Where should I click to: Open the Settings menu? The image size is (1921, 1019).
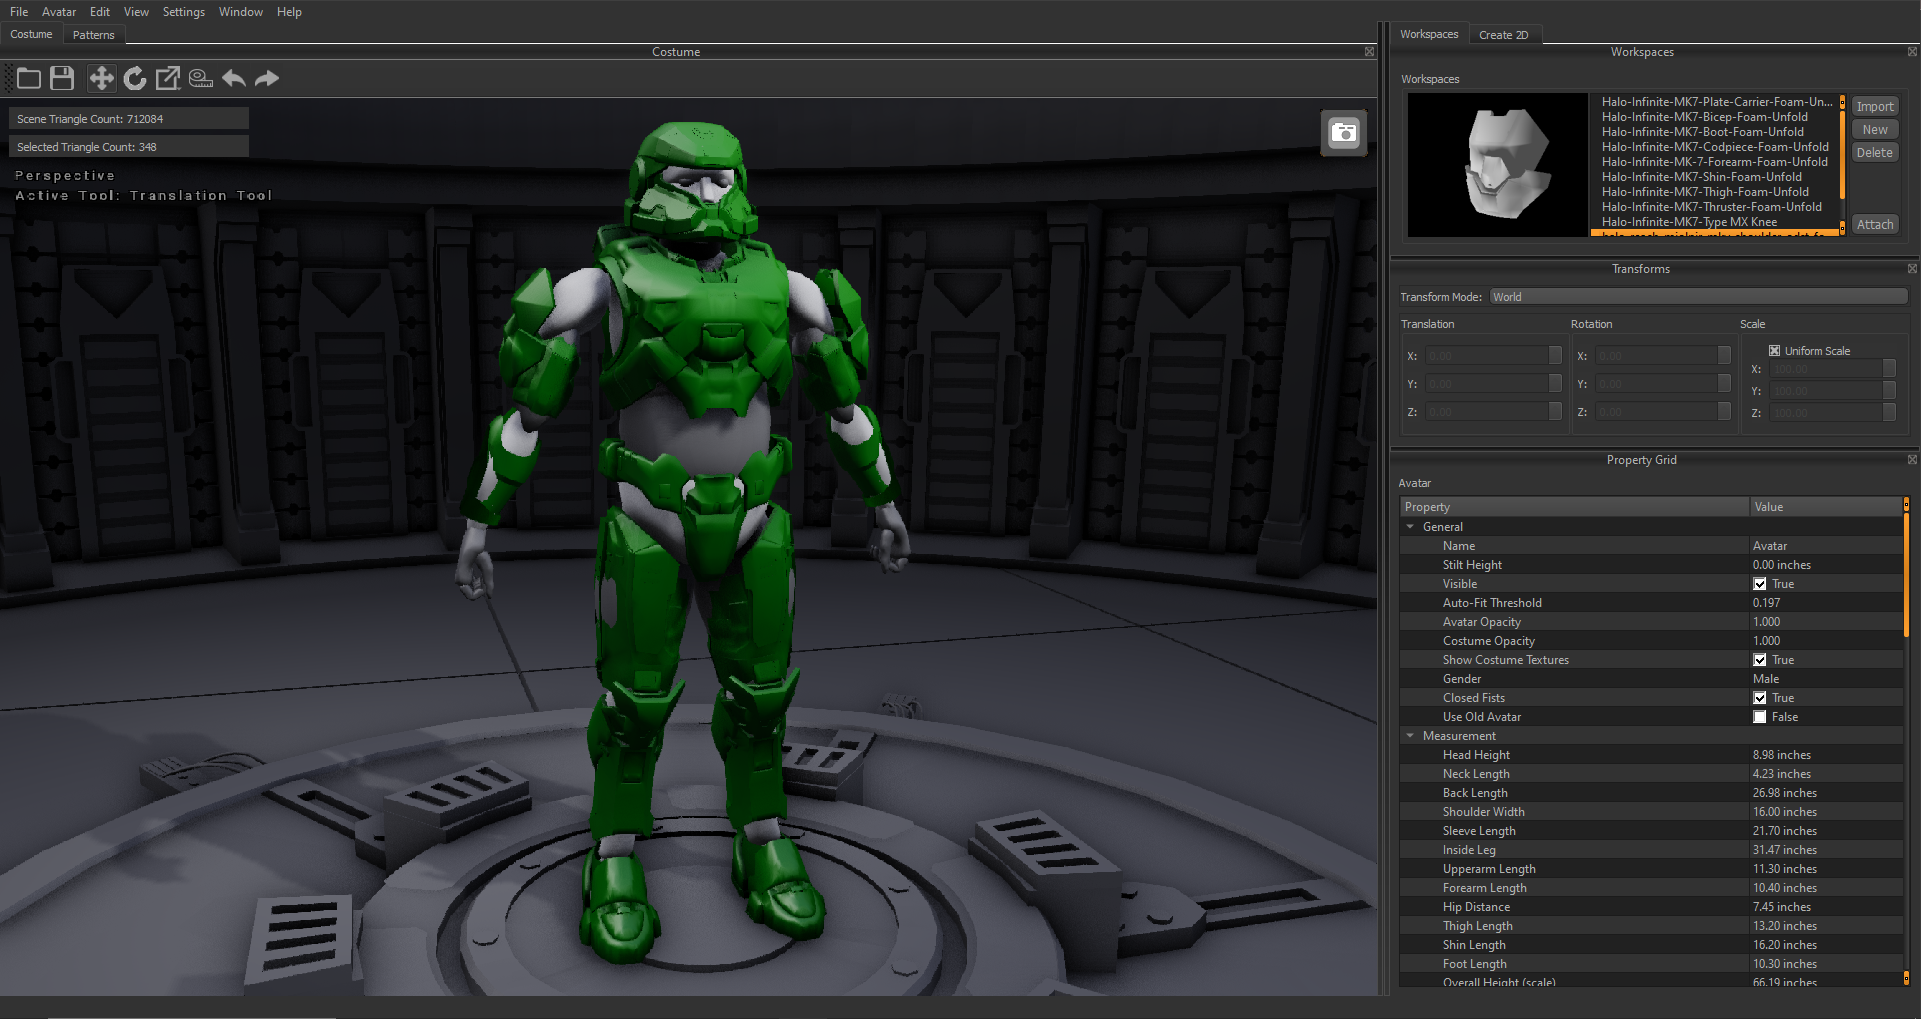[x=184, y=12]
